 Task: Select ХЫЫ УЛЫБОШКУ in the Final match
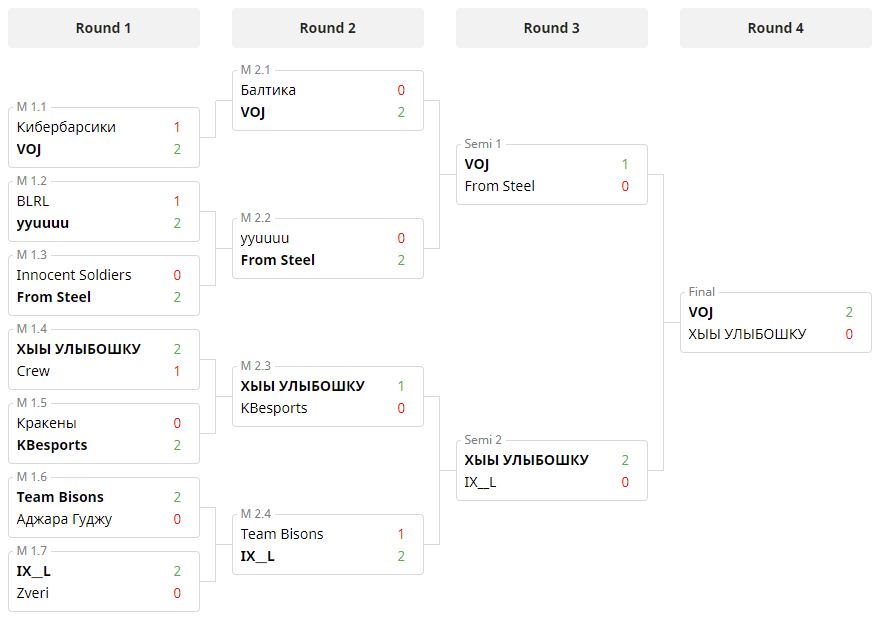(747, 334)
